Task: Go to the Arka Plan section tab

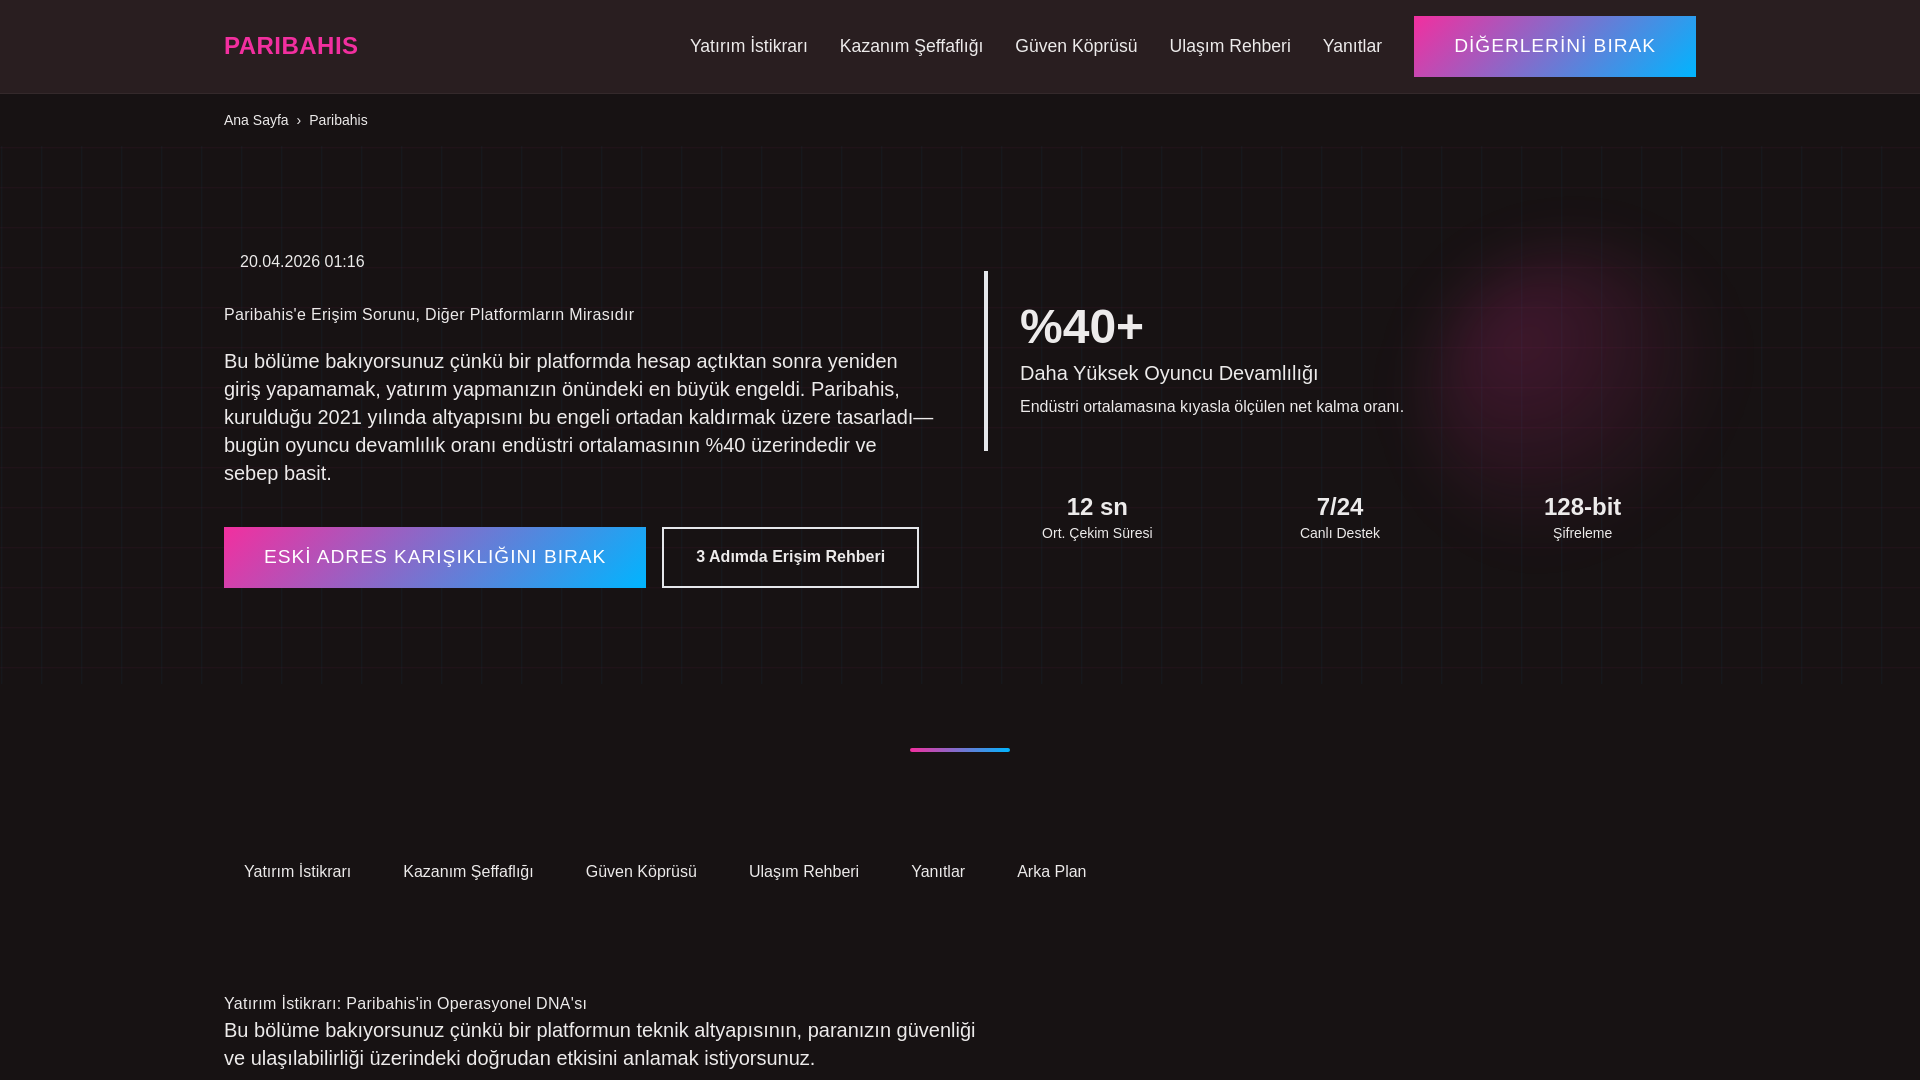Action: tap(1051, 872)
